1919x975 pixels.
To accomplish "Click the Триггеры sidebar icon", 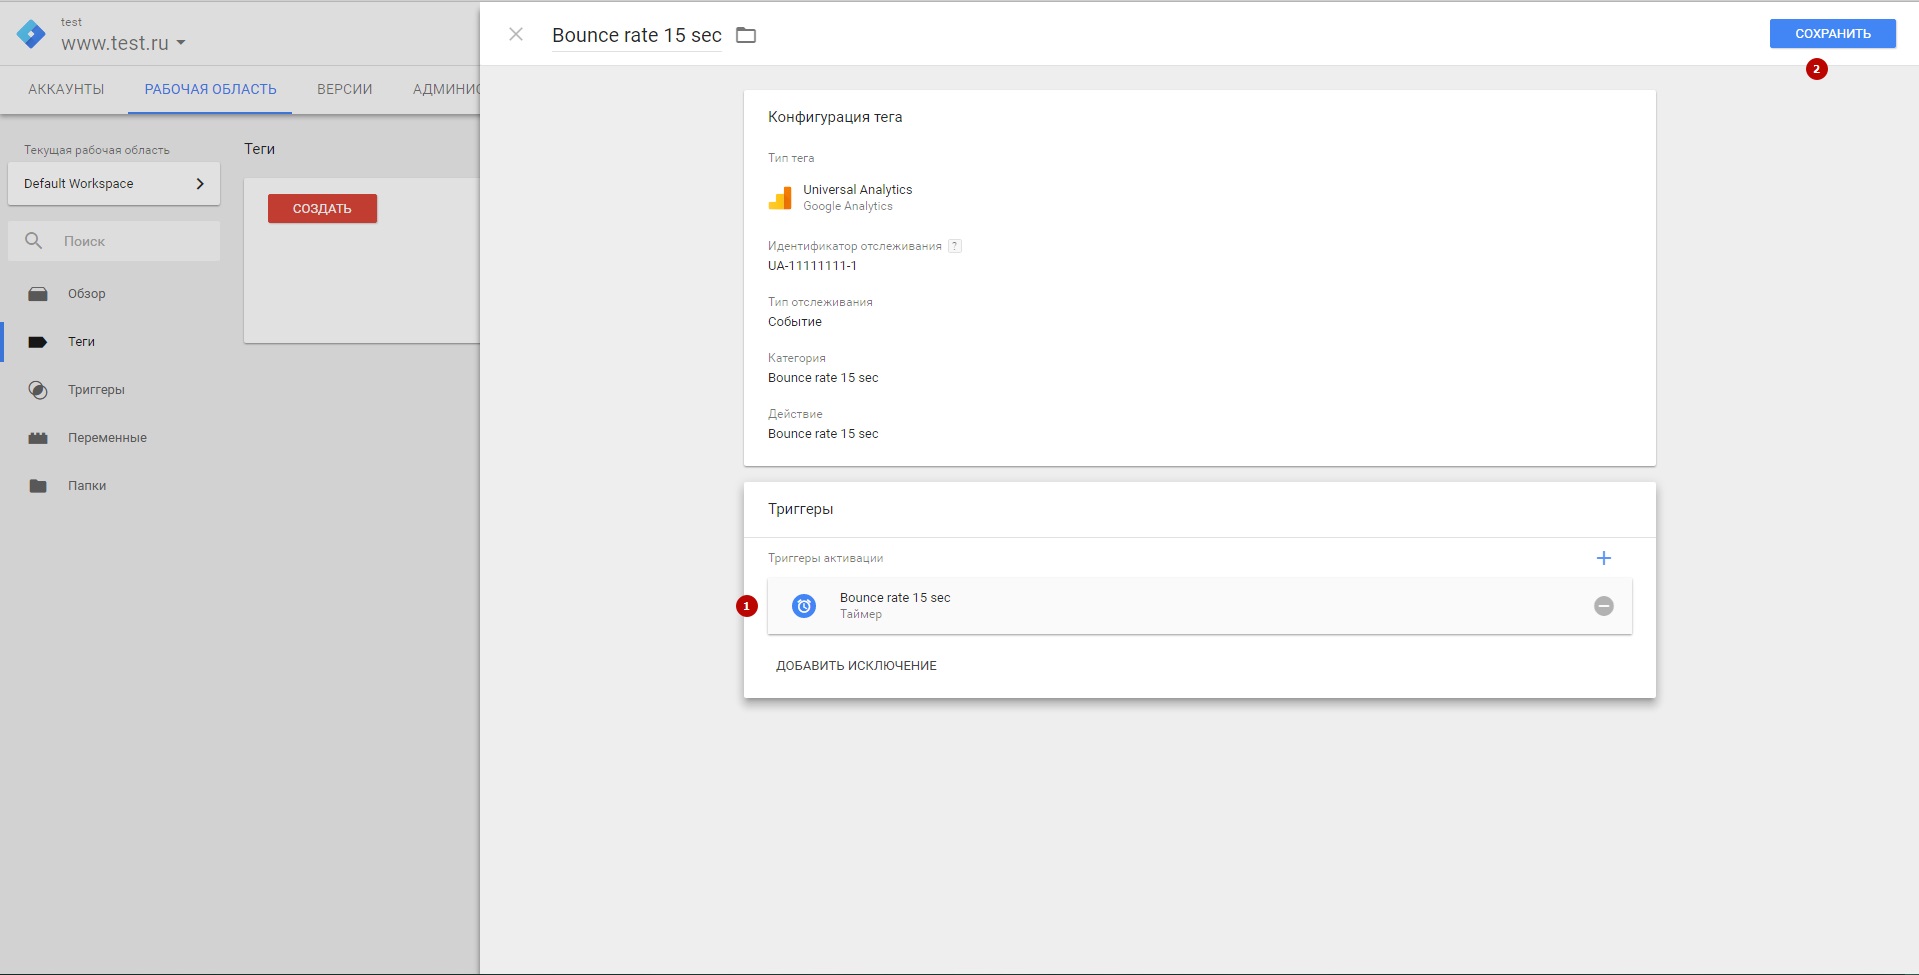I will coord(38,390).
